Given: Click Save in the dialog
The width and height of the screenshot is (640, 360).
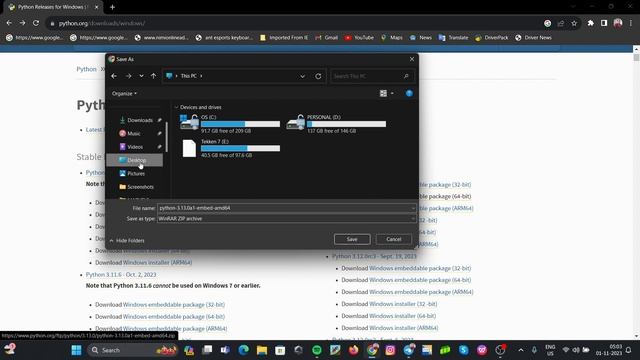Looking at the screenshot, I should coord(352,239).
